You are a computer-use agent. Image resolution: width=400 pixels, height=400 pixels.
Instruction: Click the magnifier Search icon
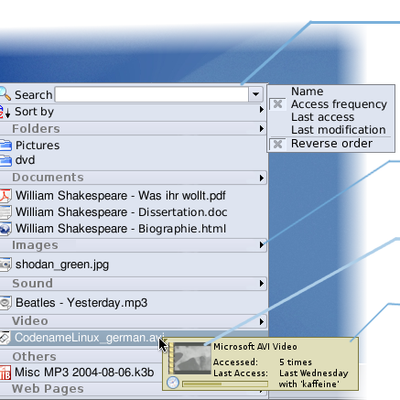point(5,94)
